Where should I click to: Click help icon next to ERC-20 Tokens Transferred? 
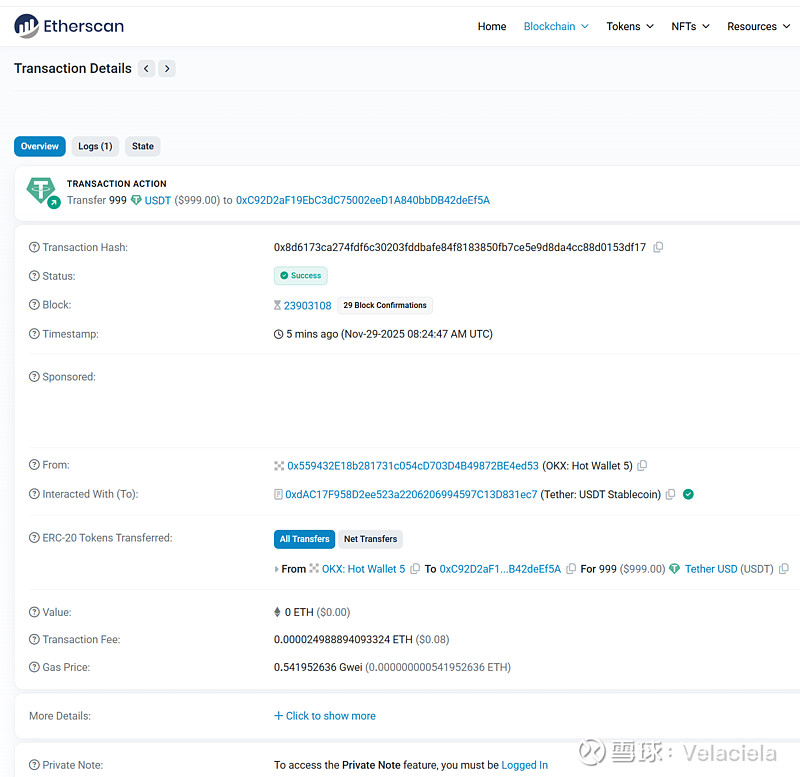pos(34,538)
